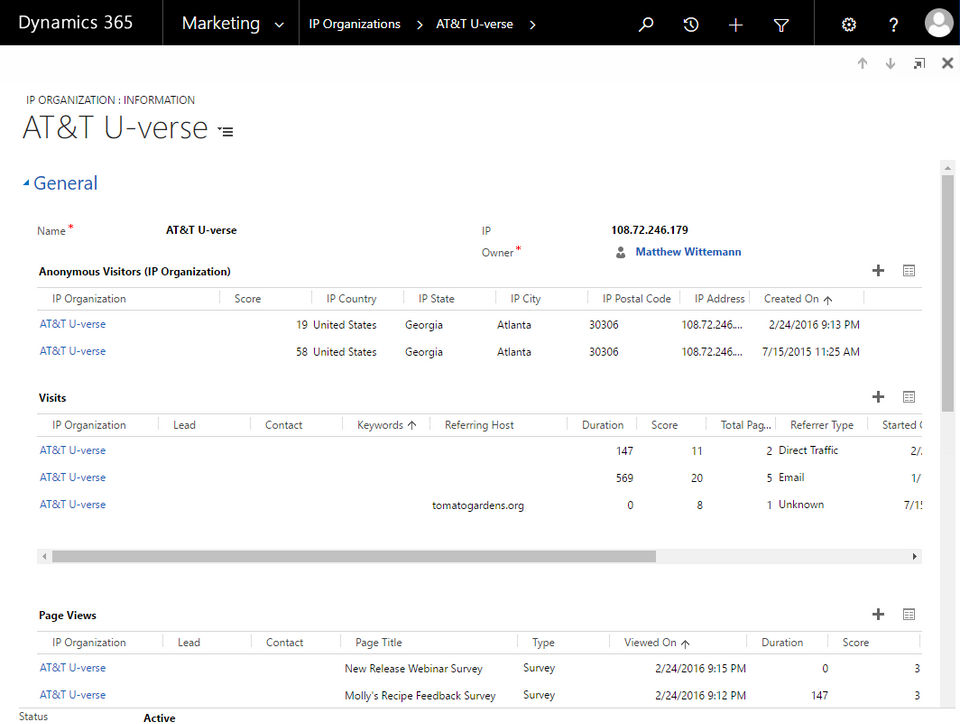
Task: Go to next record down arrow
Action: point(890,63)
